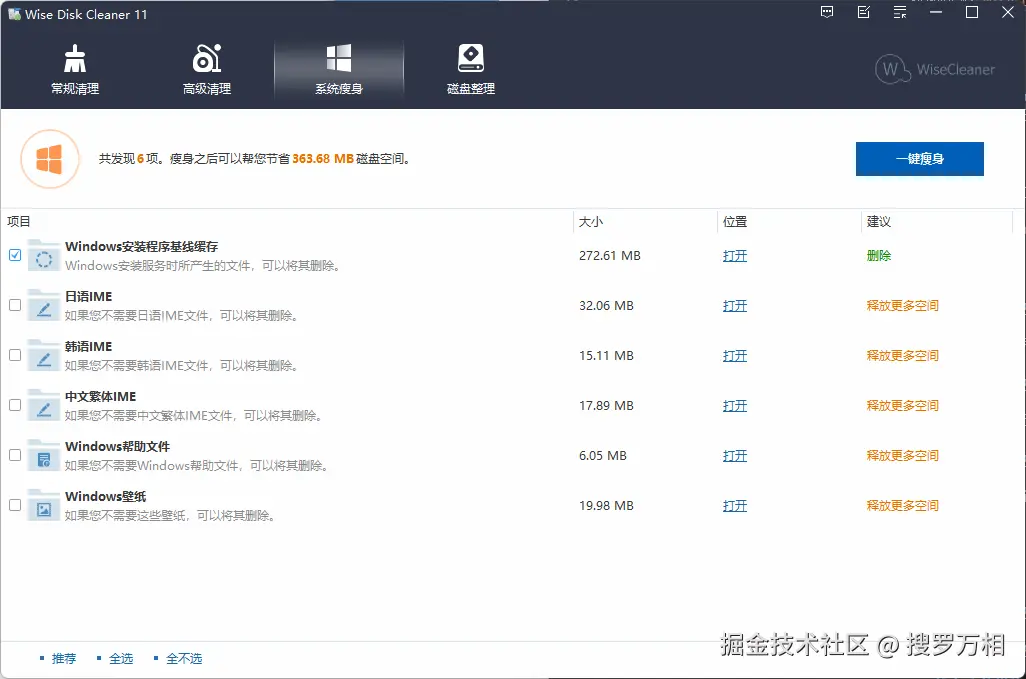
Task: Check the 中文繁体IME checkbox
Action: pos(15,405)
